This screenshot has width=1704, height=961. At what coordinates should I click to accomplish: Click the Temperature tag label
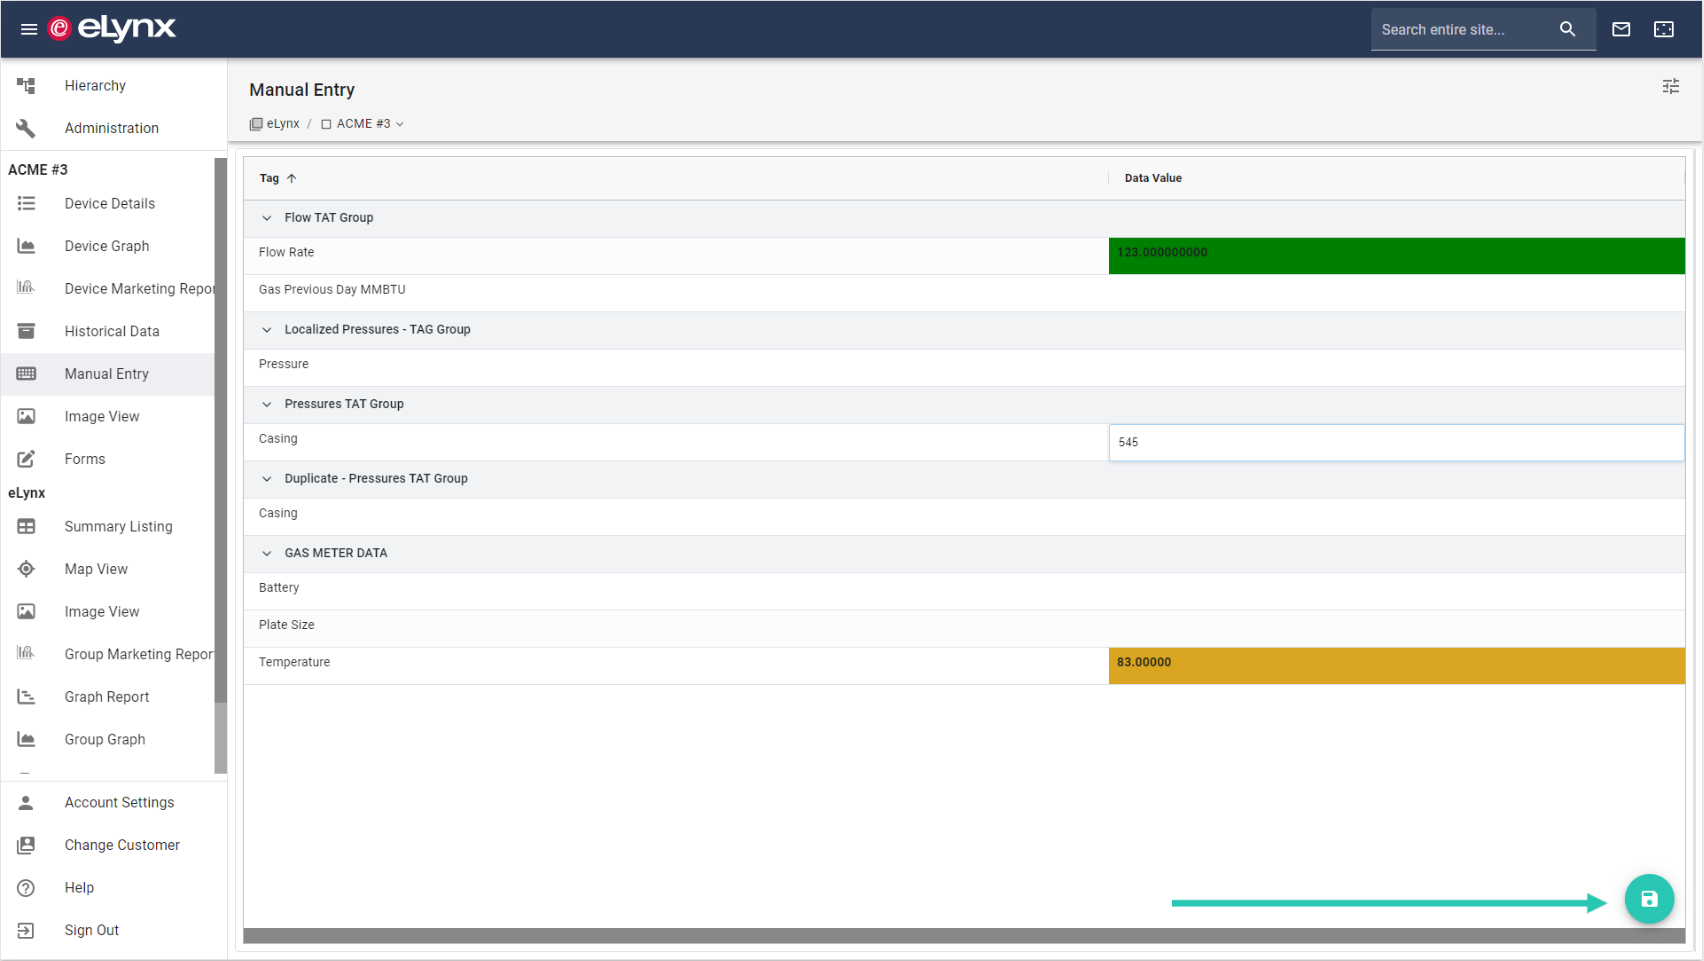294,662
